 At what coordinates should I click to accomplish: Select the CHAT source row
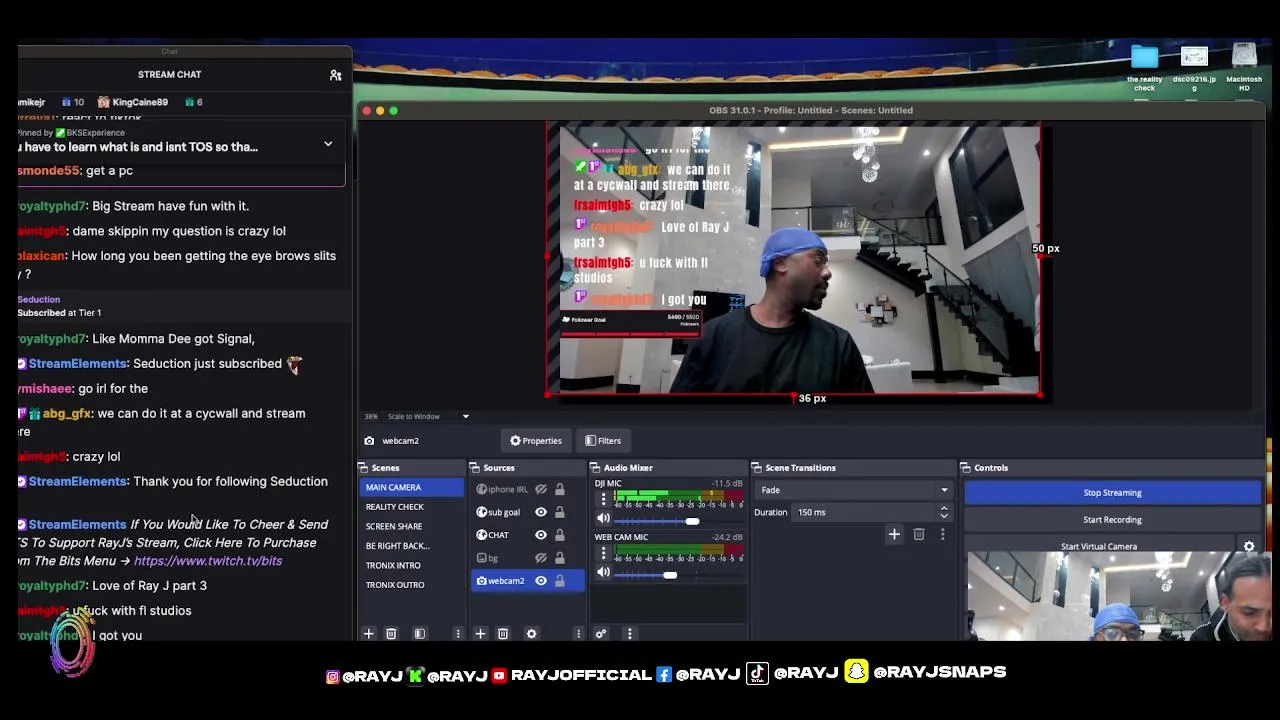[x=528, y=535]
